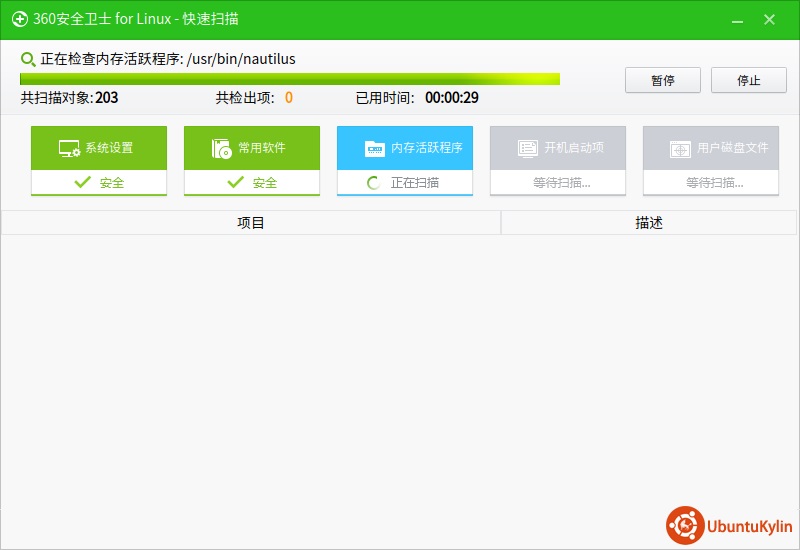
Task: Click the 开机启动项 monitor icon
Action: coord(528,148)
